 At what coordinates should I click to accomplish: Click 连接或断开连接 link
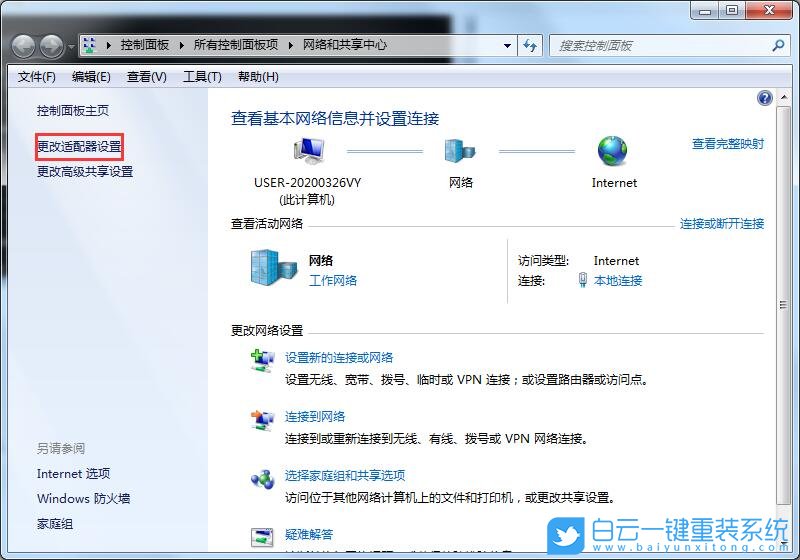[x=722, y=223]
